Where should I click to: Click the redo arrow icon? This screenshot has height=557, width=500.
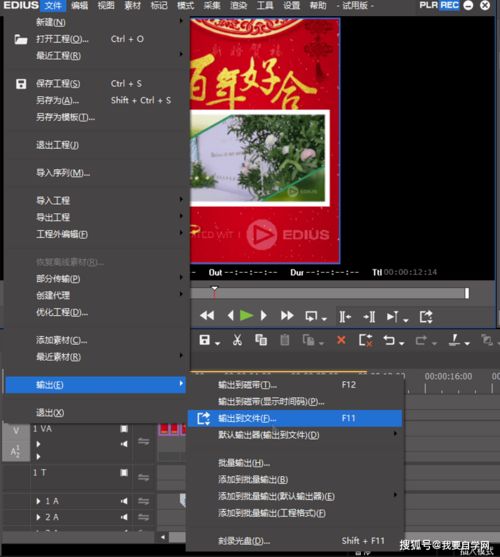[421, 340]
